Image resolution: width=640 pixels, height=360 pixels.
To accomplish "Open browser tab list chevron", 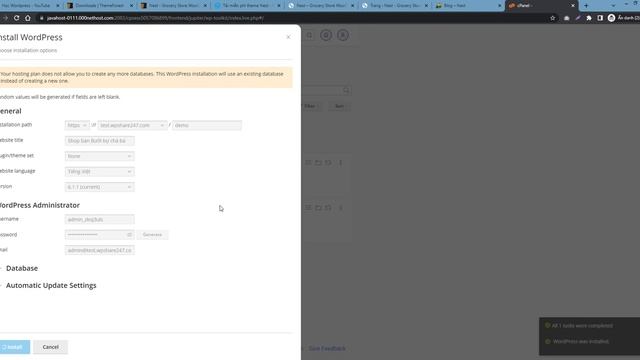I will (613, 6).
